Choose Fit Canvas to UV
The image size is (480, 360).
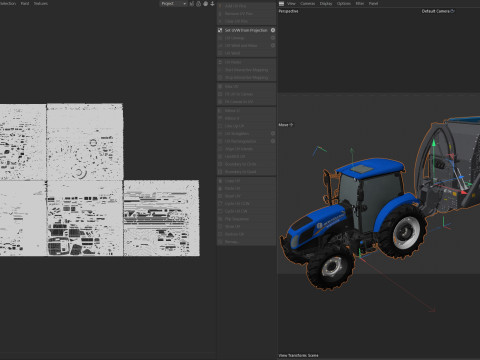coord(246,102)
